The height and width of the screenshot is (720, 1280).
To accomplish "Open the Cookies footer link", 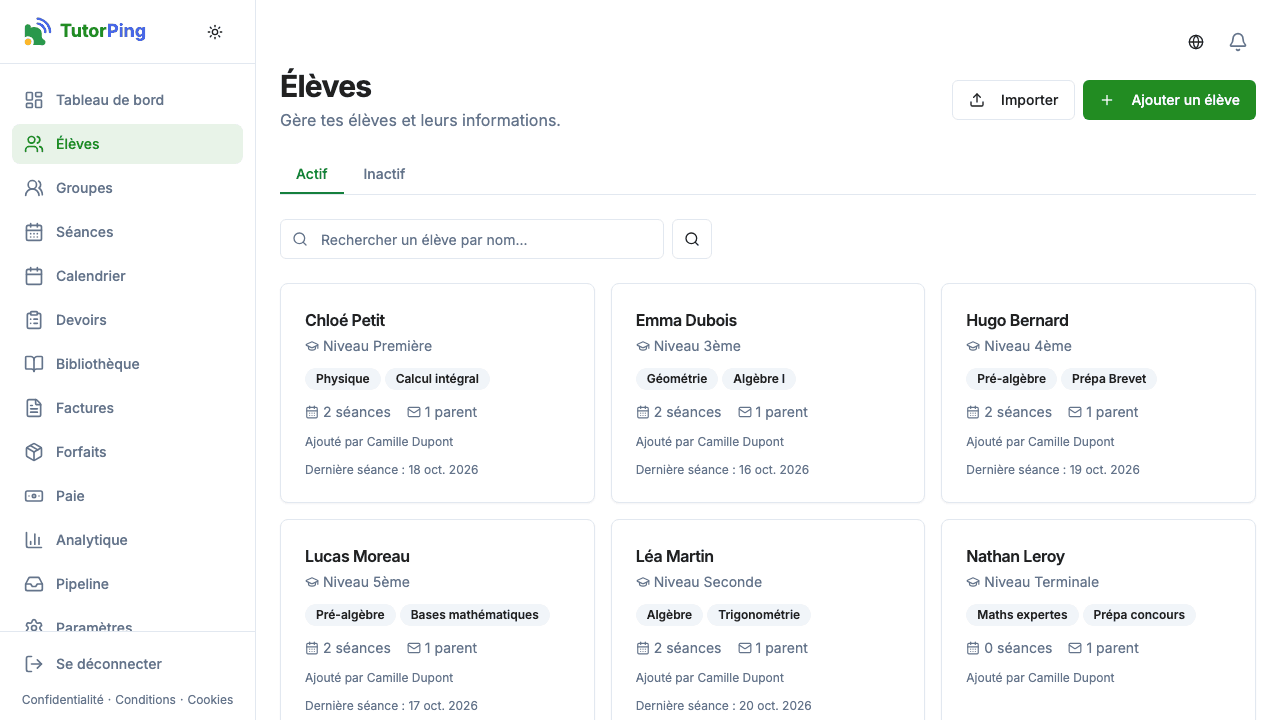I will [210, 700].
